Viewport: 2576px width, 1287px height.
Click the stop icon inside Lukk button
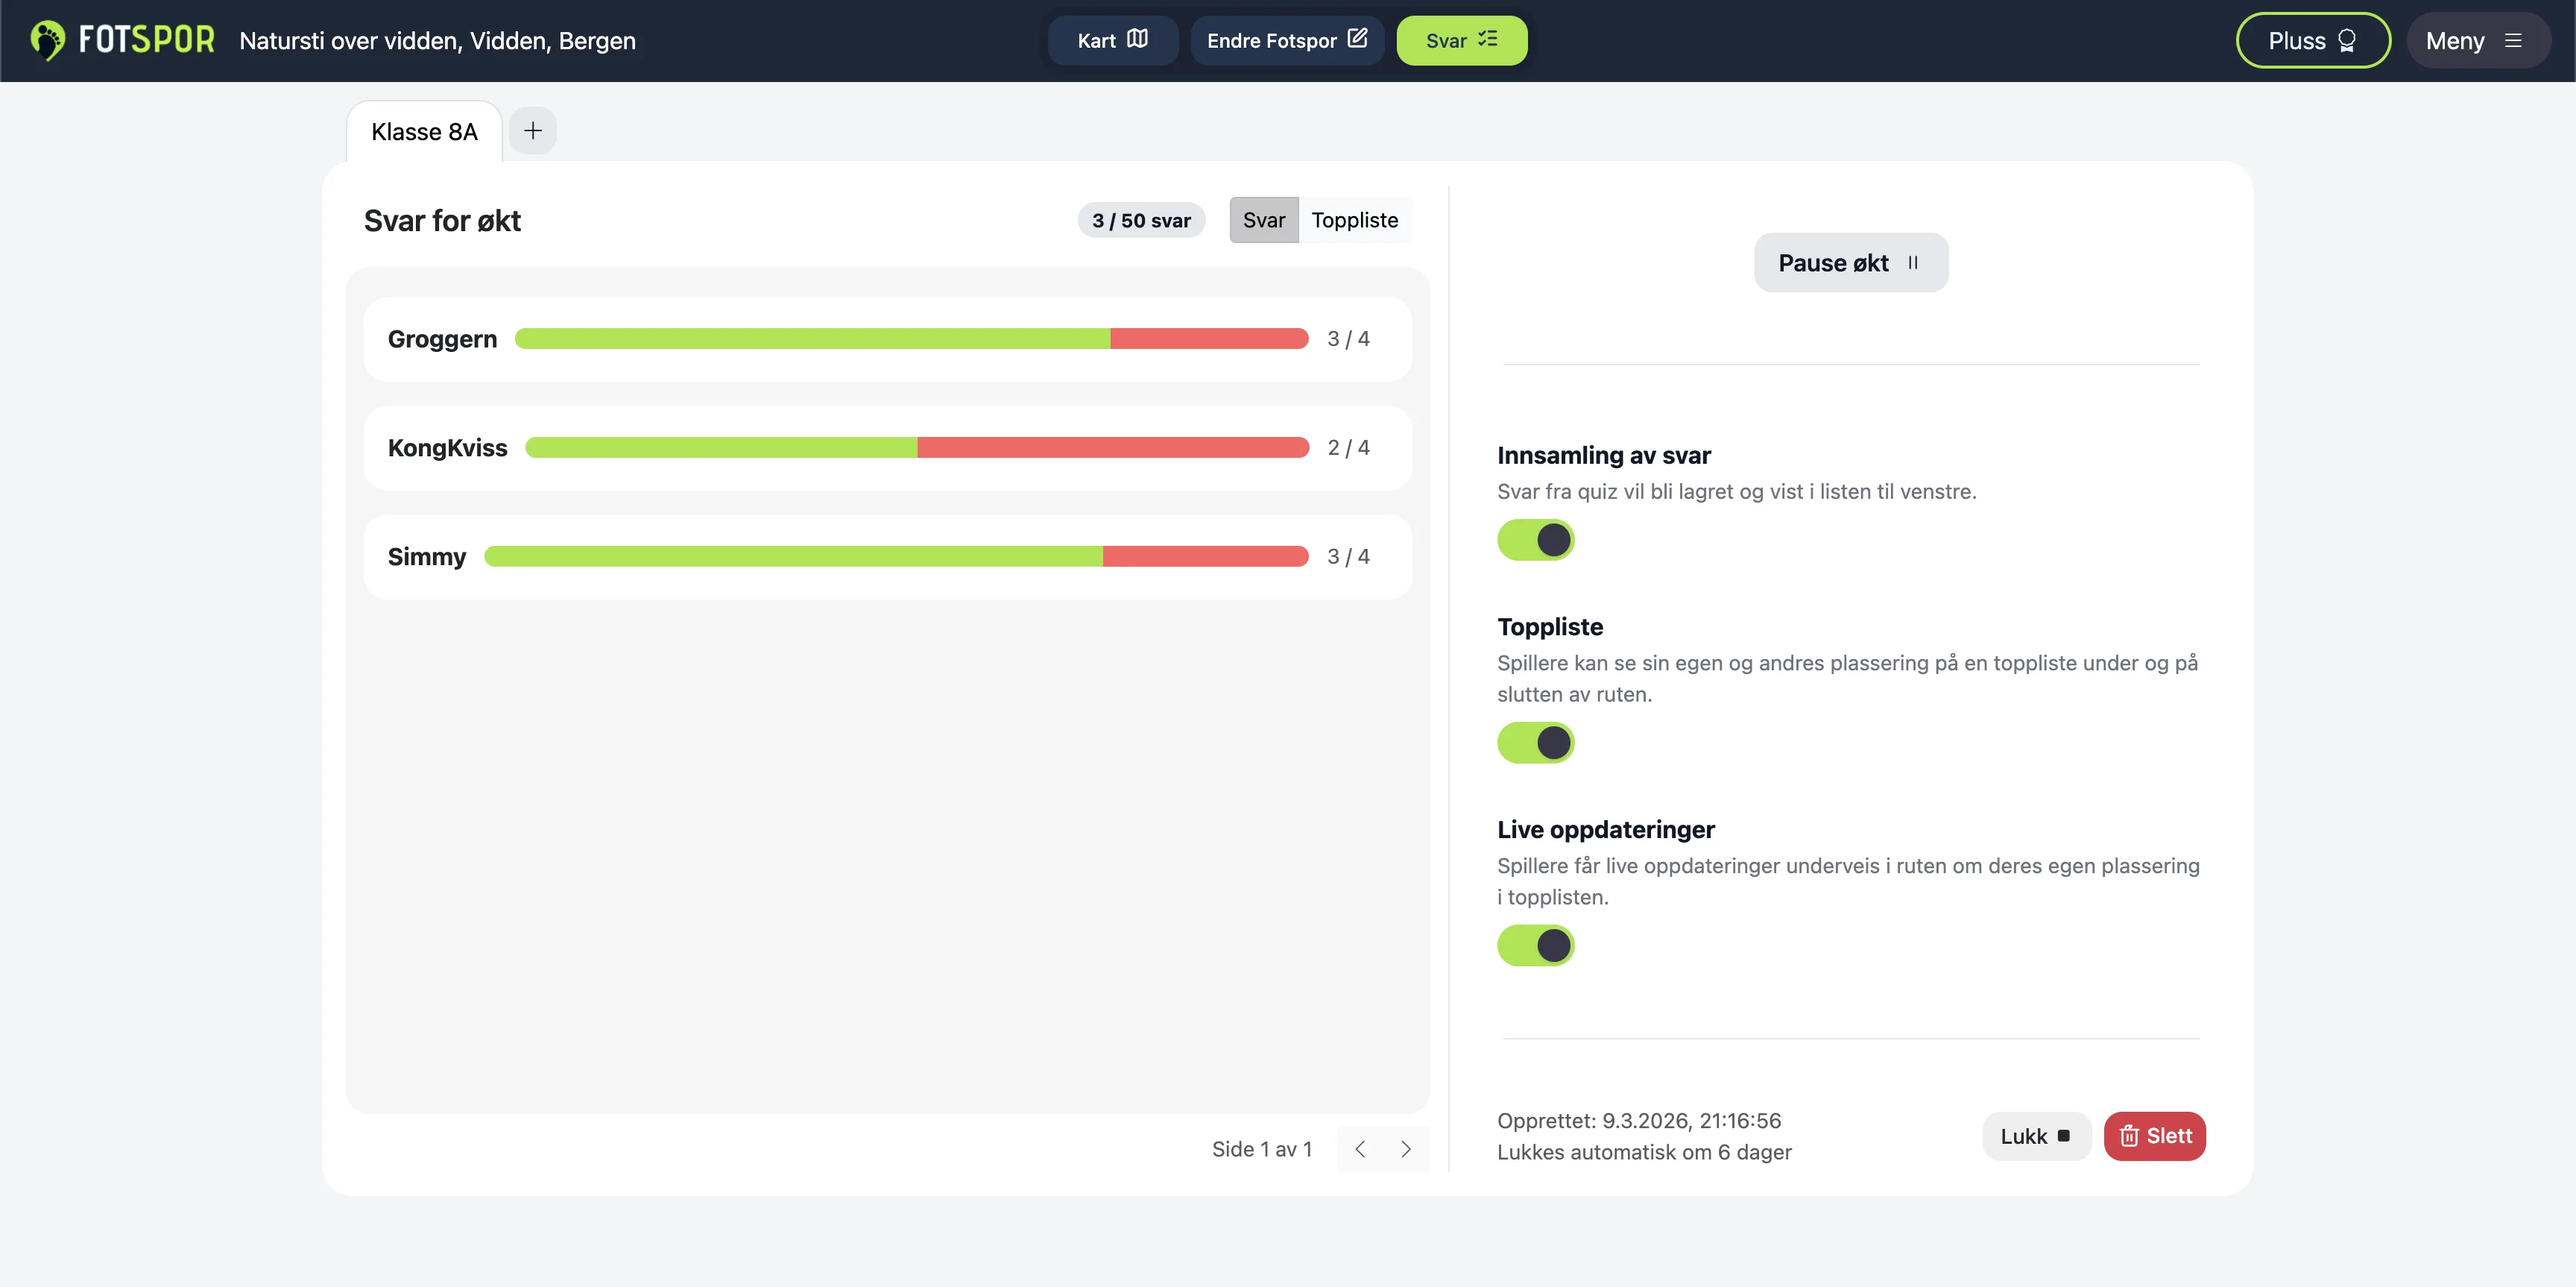[2063, 1136]
